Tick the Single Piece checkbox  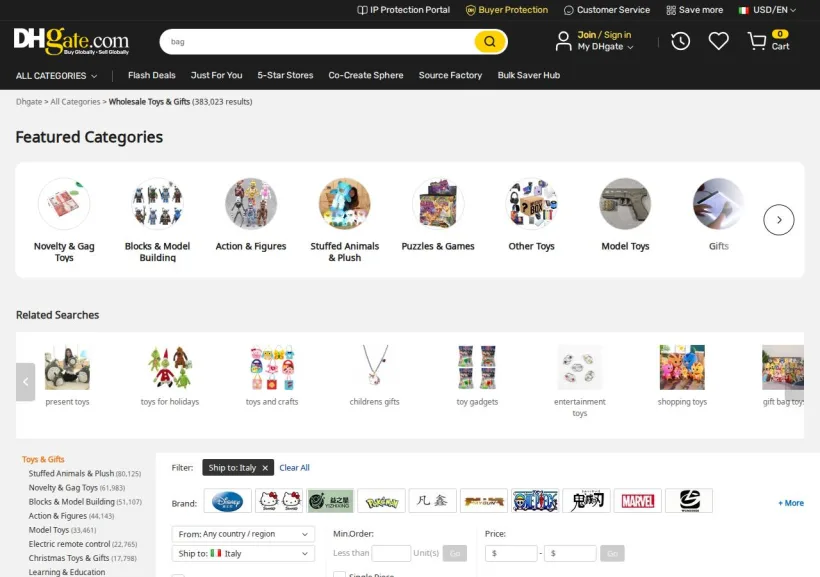click(339, 574)
